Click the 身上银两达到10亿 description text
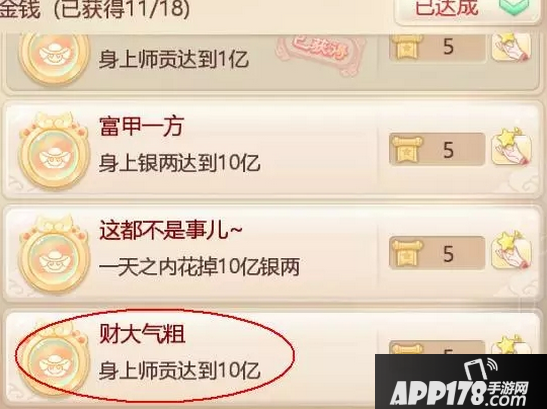Viewport: 547px width, 409px height. tap(180, 163)
